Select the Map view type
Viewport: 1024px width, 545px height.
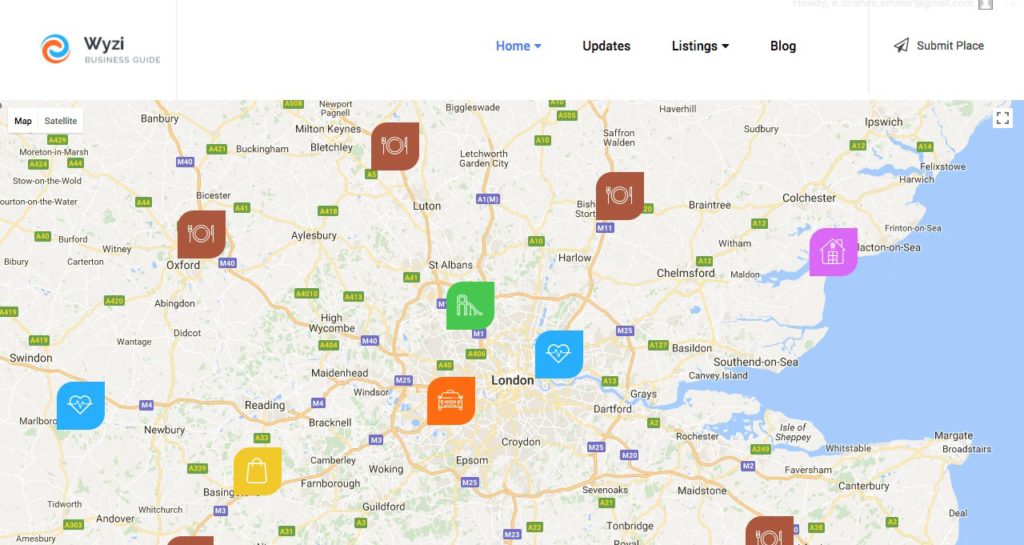click(23, 121)
